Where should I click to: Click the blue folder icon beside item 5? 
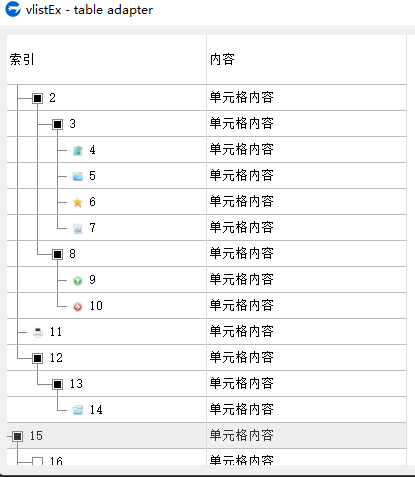coord(78,176)
